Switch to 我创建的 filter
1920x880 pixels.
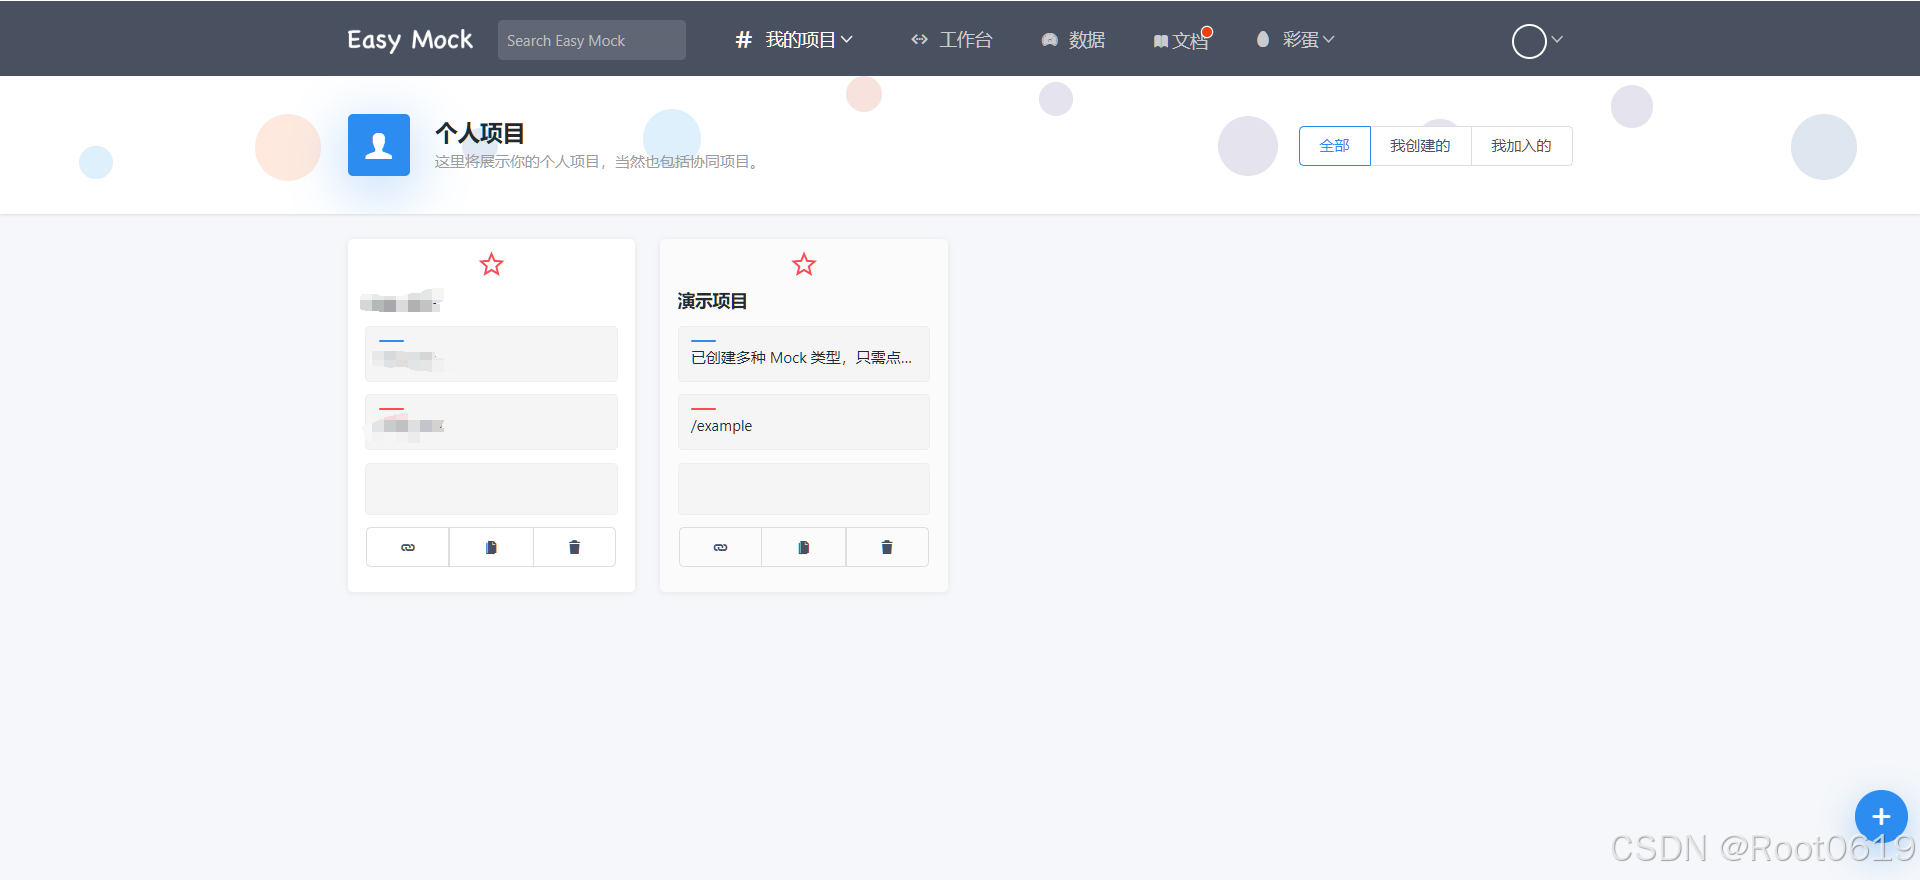(x=1420, y=146)
